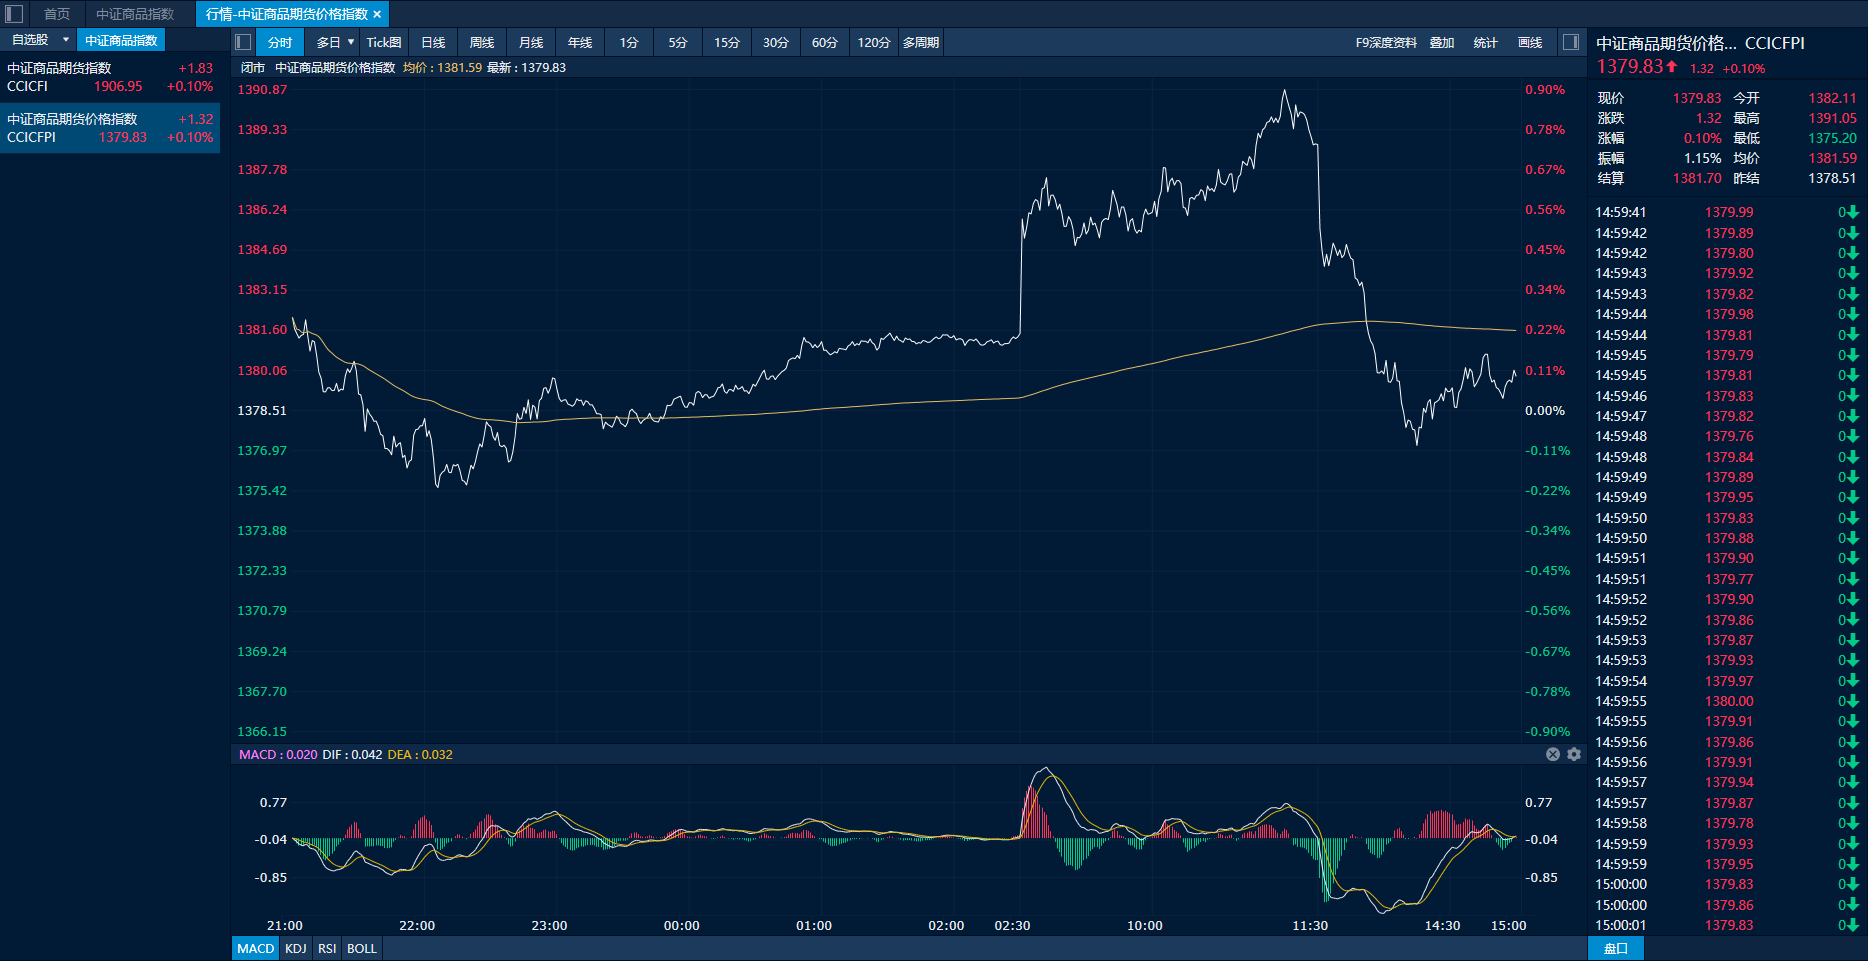This screenshot has width=1868, height=961.
Task: Collapse the left list panel via chart toolbar icon
Action: coord(243,42)
